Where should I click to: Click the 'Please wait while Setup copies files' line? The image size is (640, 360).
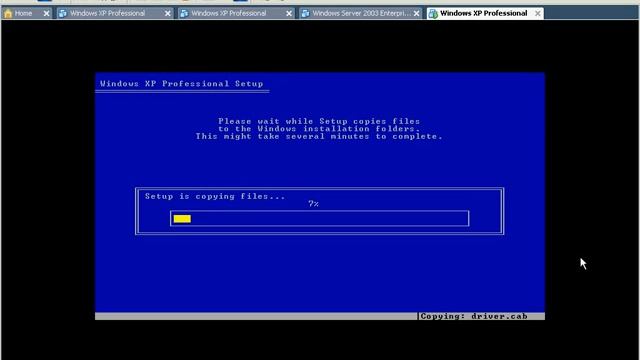click(319, 121)
